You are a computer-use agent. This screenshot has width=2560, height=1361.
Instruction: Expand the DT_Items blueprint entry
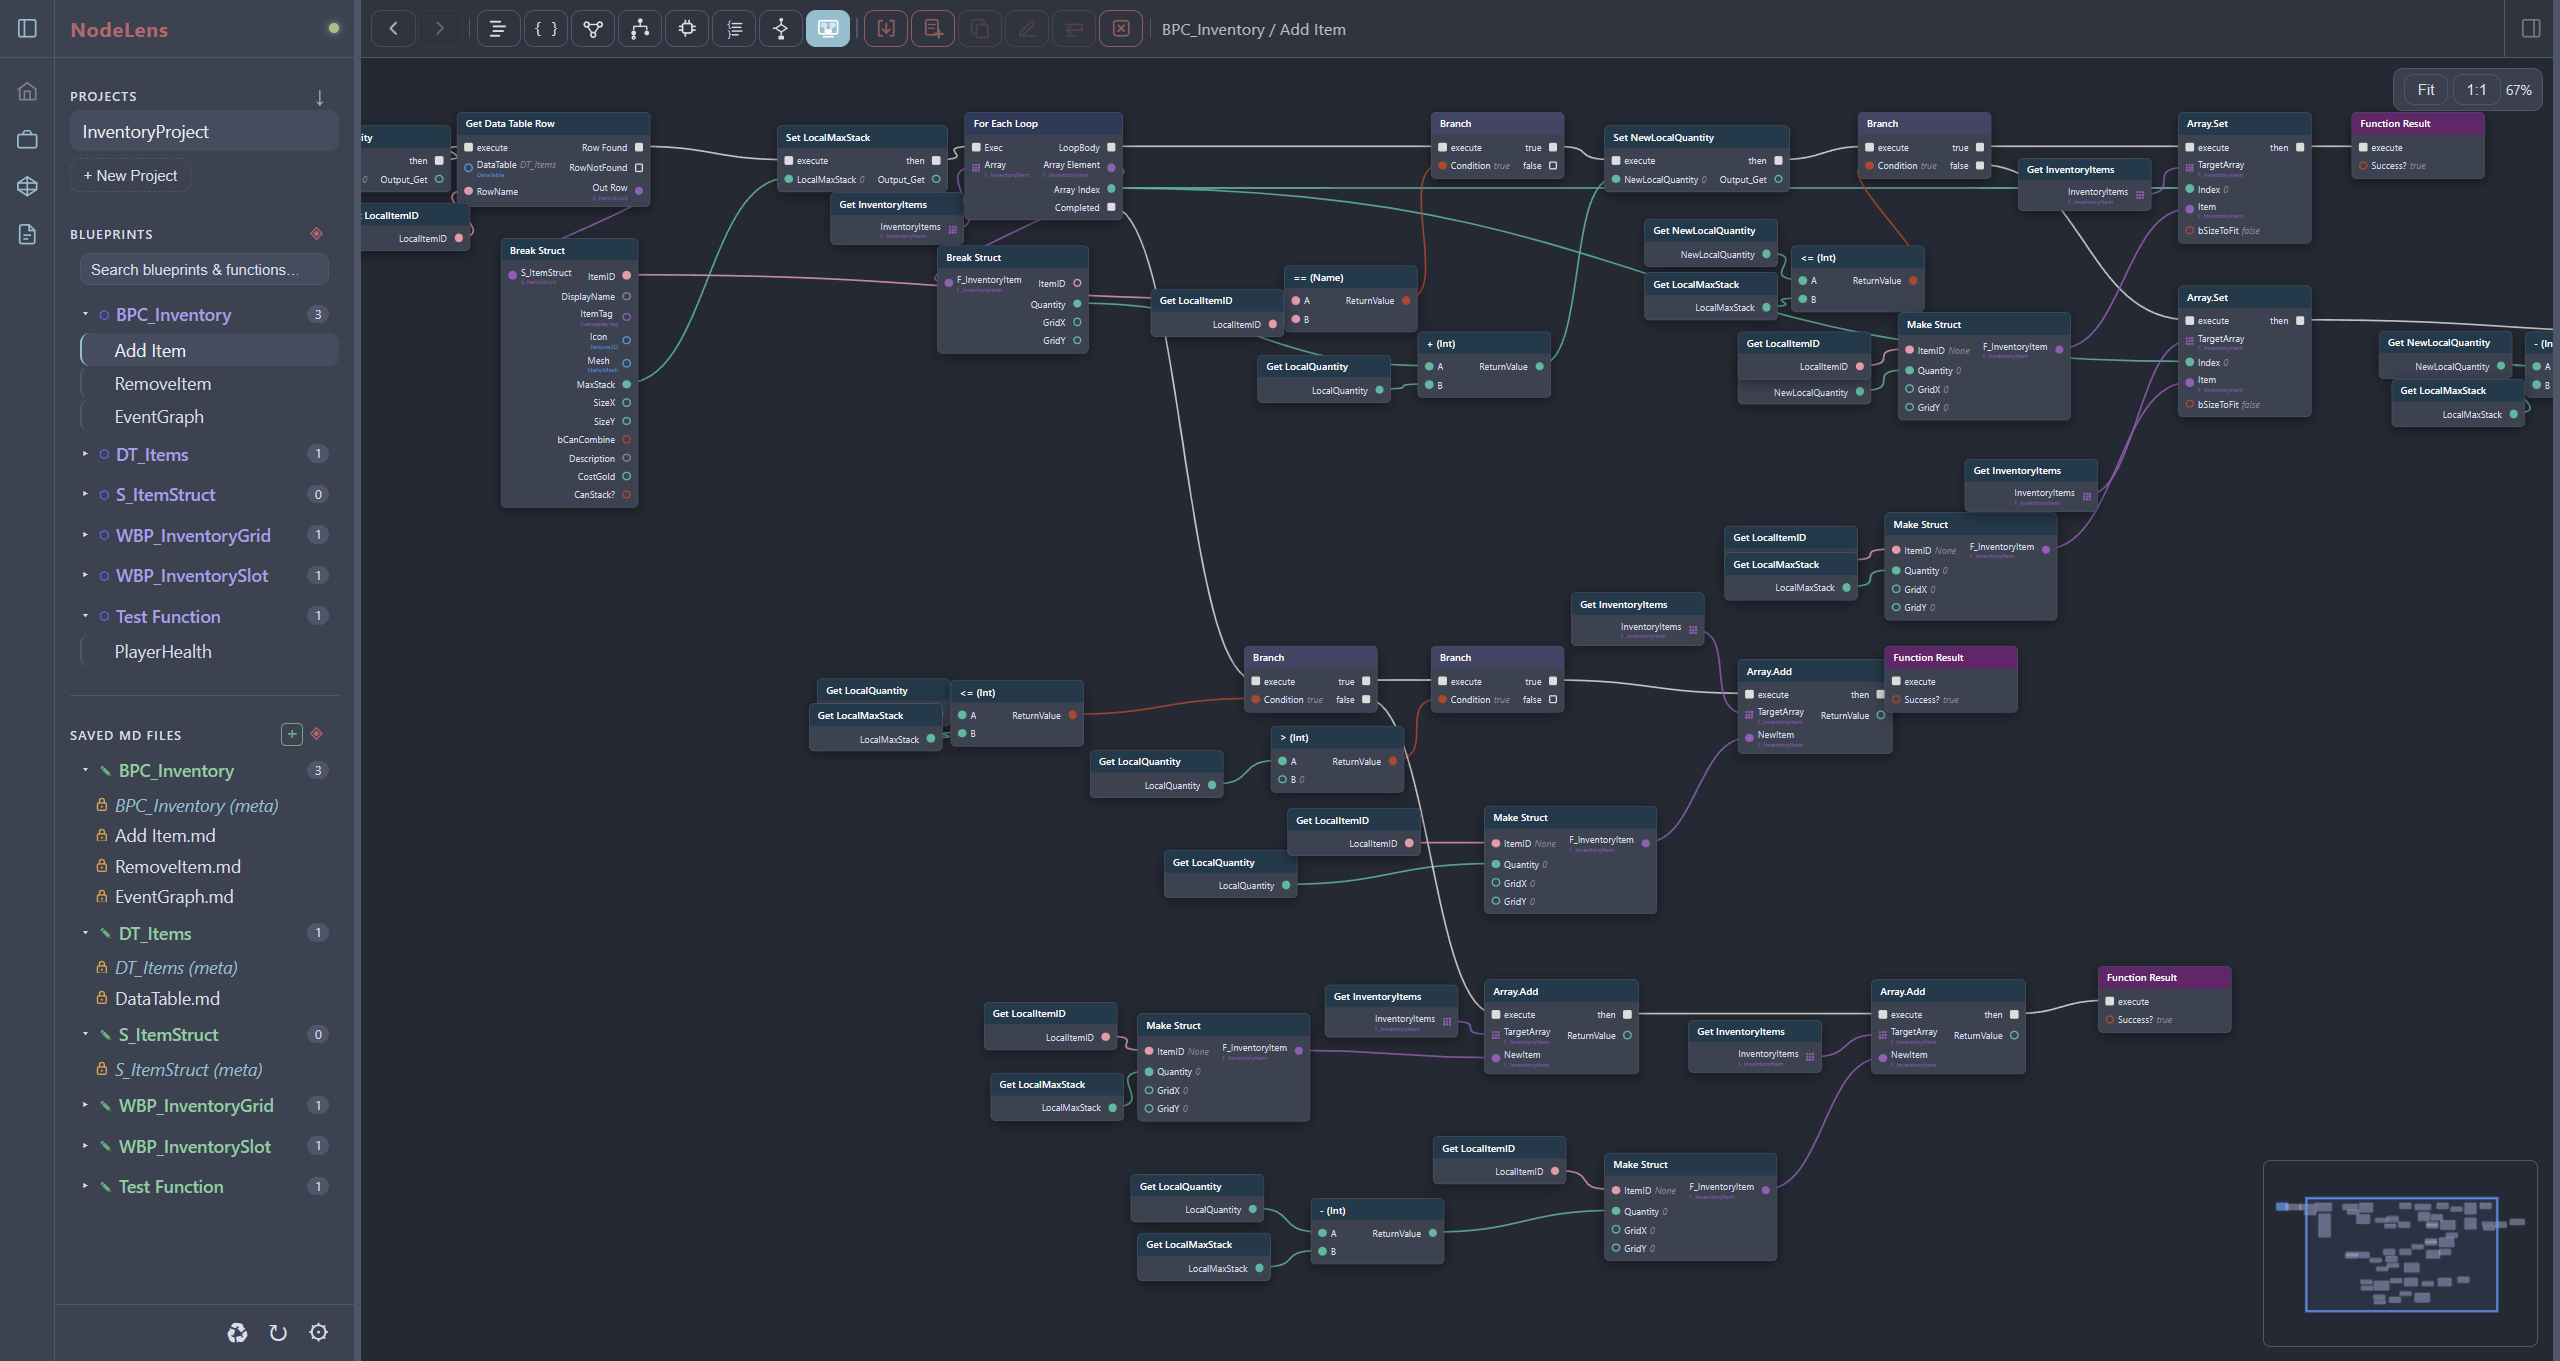click(86, 454)
